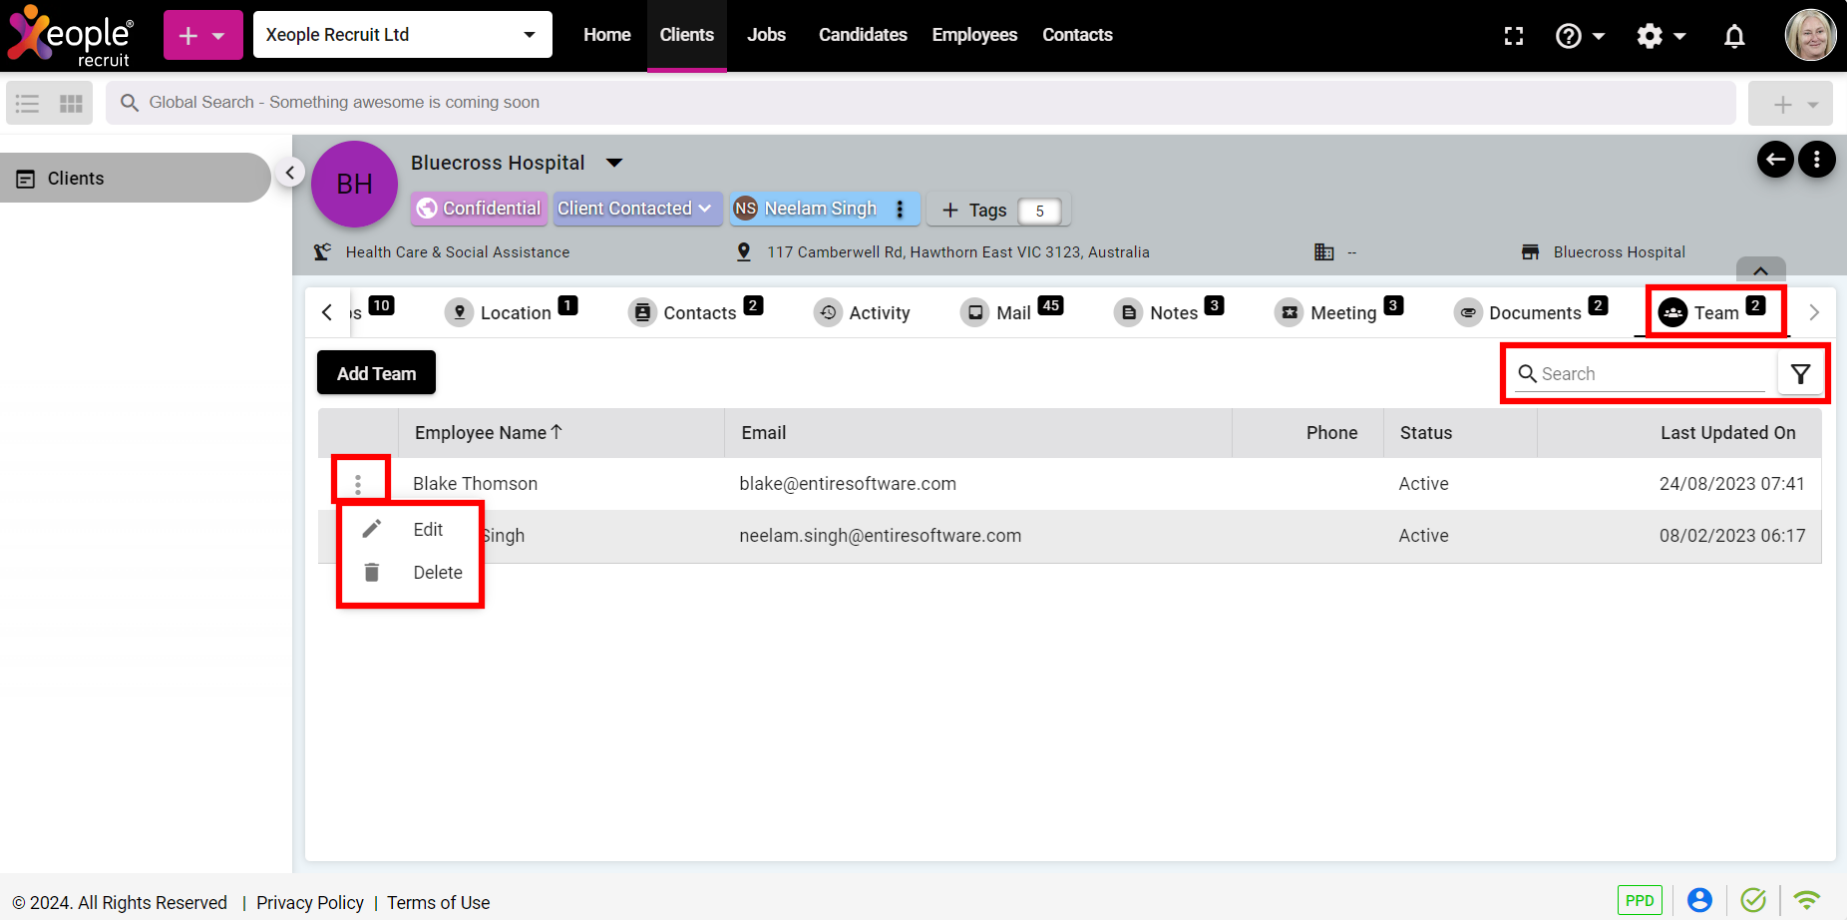Viewport: 1847px width, 920px height.
Task: Open the team filter funnel icon
Action: pos(1800,374)
